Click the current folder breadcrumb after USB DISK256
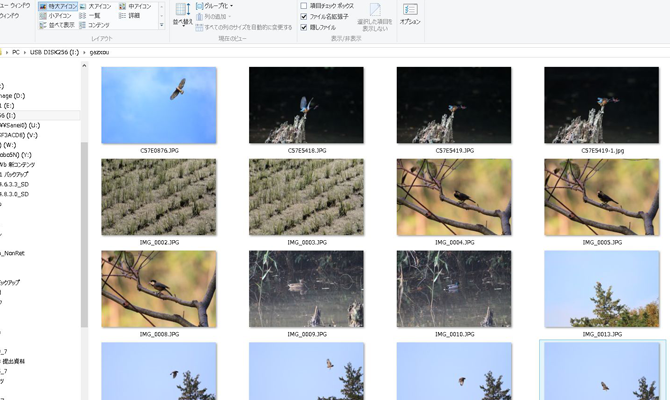Image resolution: width=670 pixels, height=400 pixels. point(99,52)
